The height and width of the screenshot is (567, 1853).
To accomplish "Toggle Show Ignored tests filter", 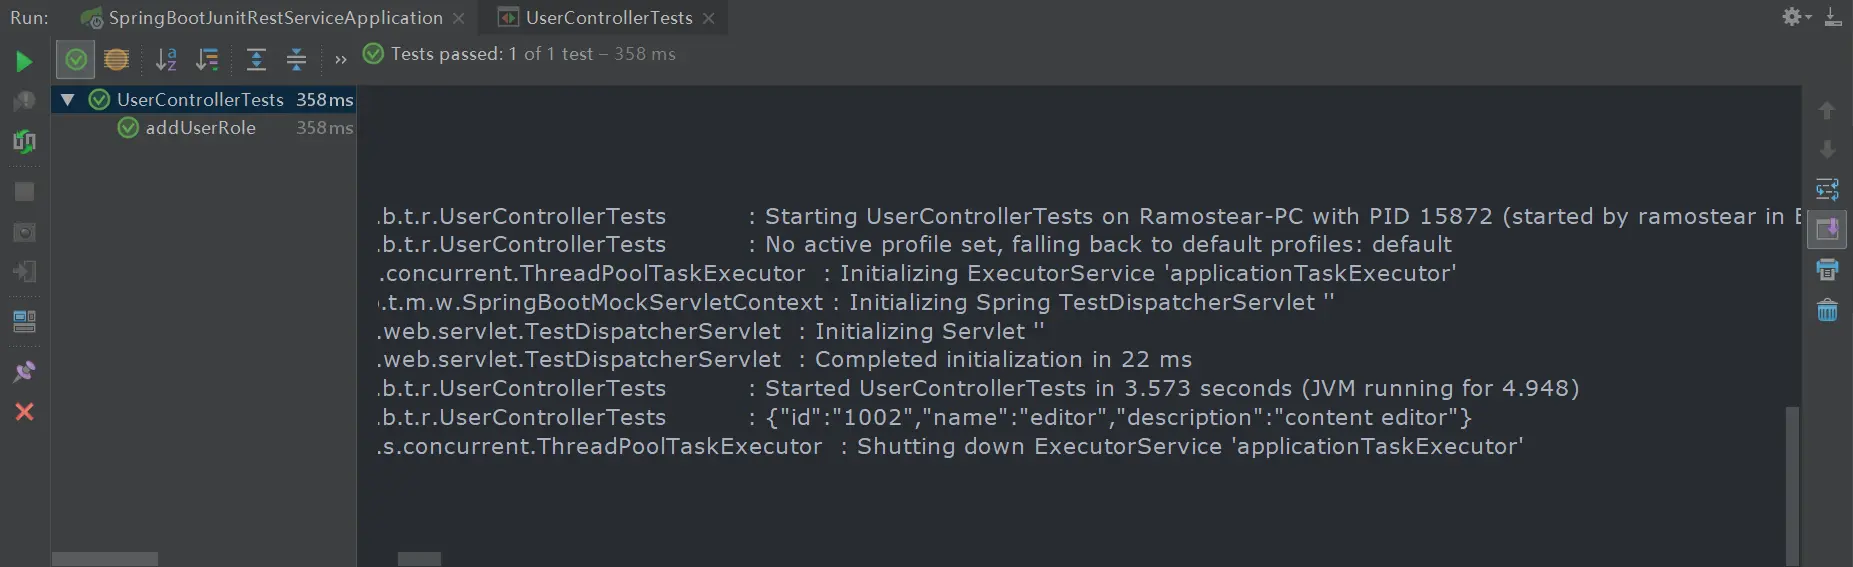I will (116, 60).
